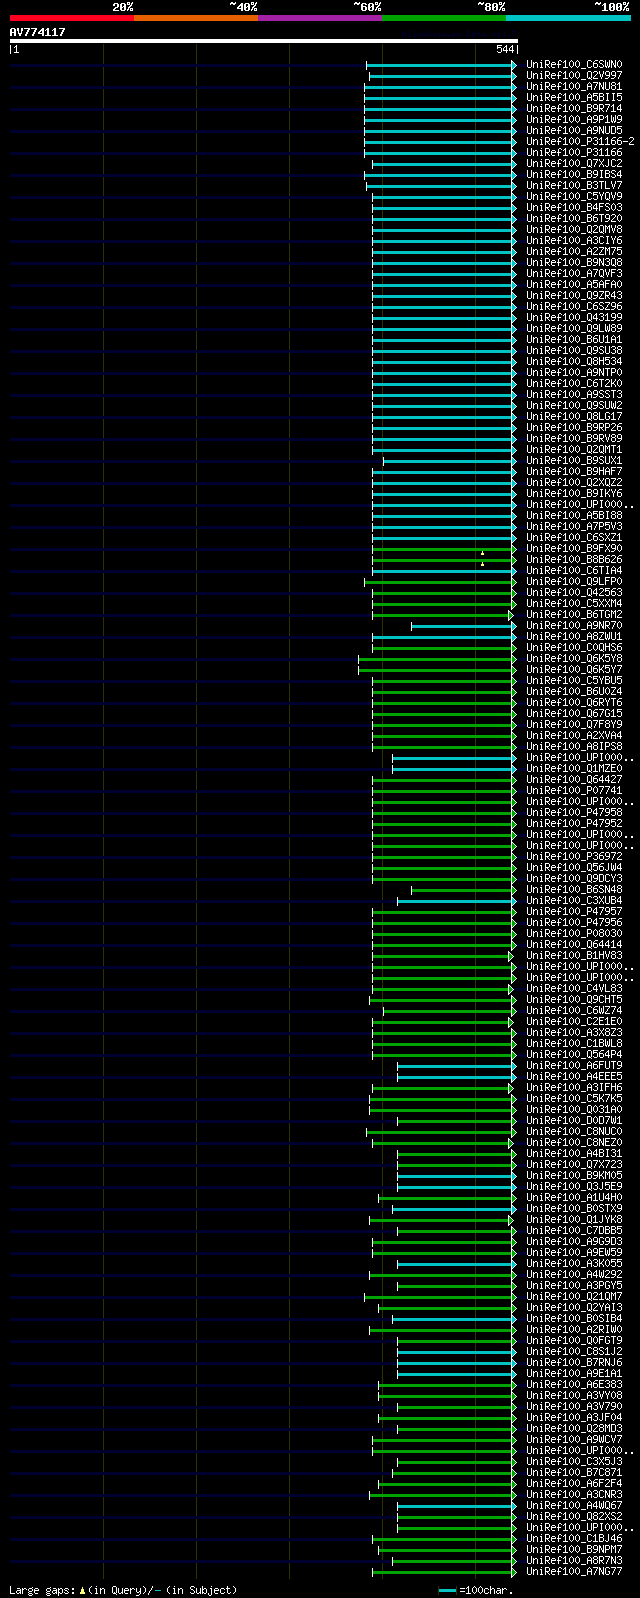The width and height of the screenshot is (640, 1598).
Task: Click the cyan alignment bar for UniRef100_A9NR70
Action: (464, 626)
